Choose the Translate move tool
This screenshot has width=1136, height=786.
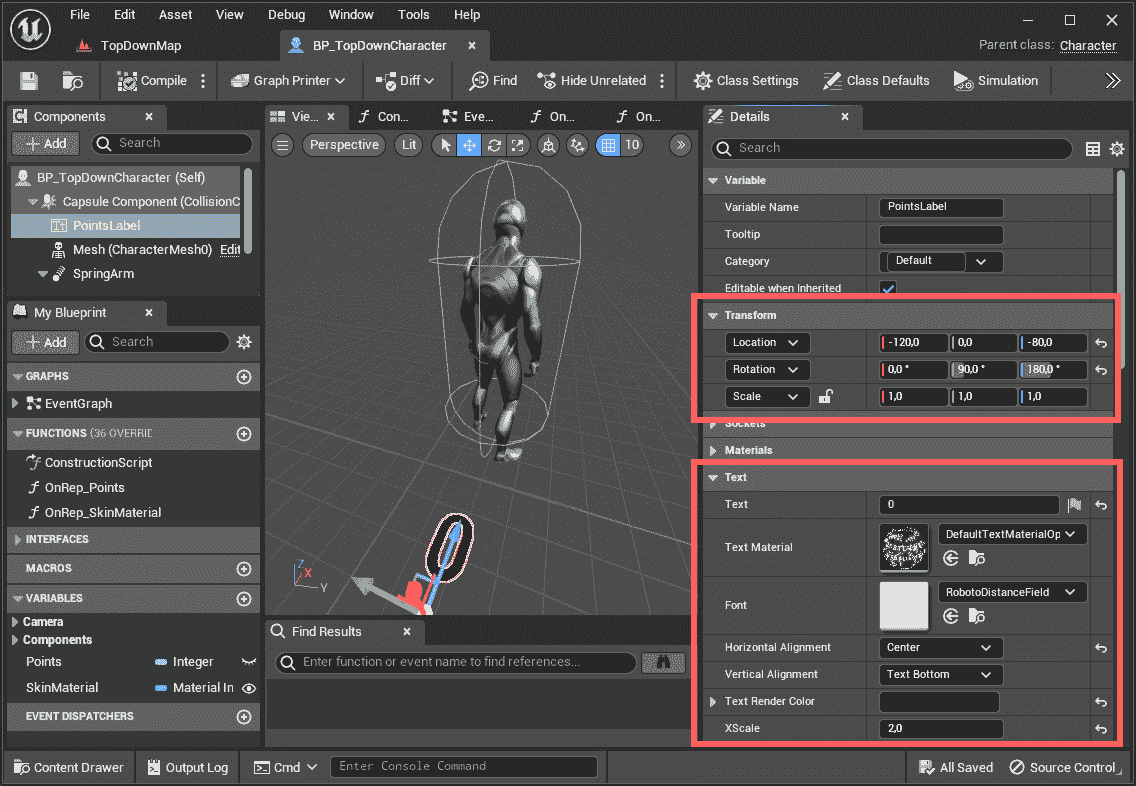(469, 145)
